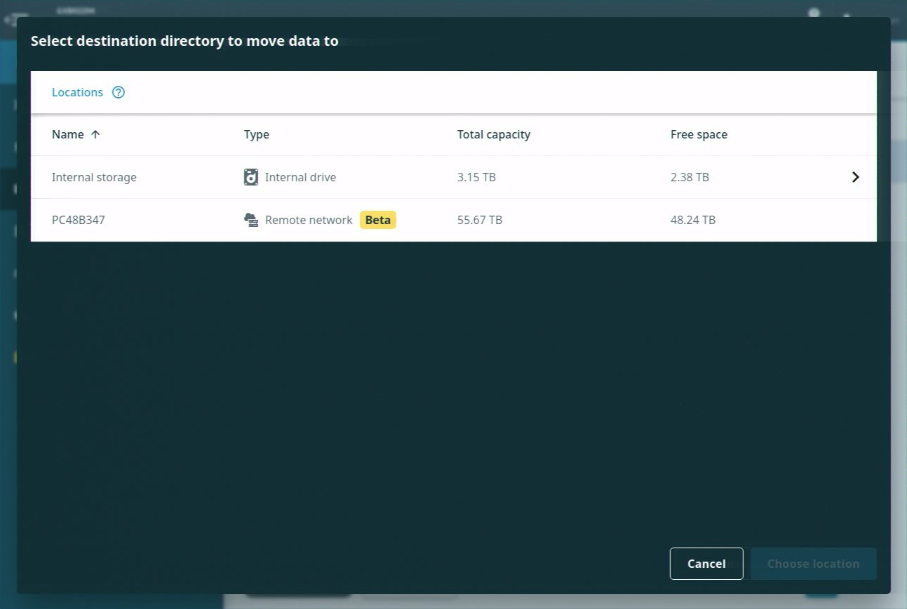Open the PC48B347 remote network location
This screenshot has height=609, width=907.
pos(79,219)
